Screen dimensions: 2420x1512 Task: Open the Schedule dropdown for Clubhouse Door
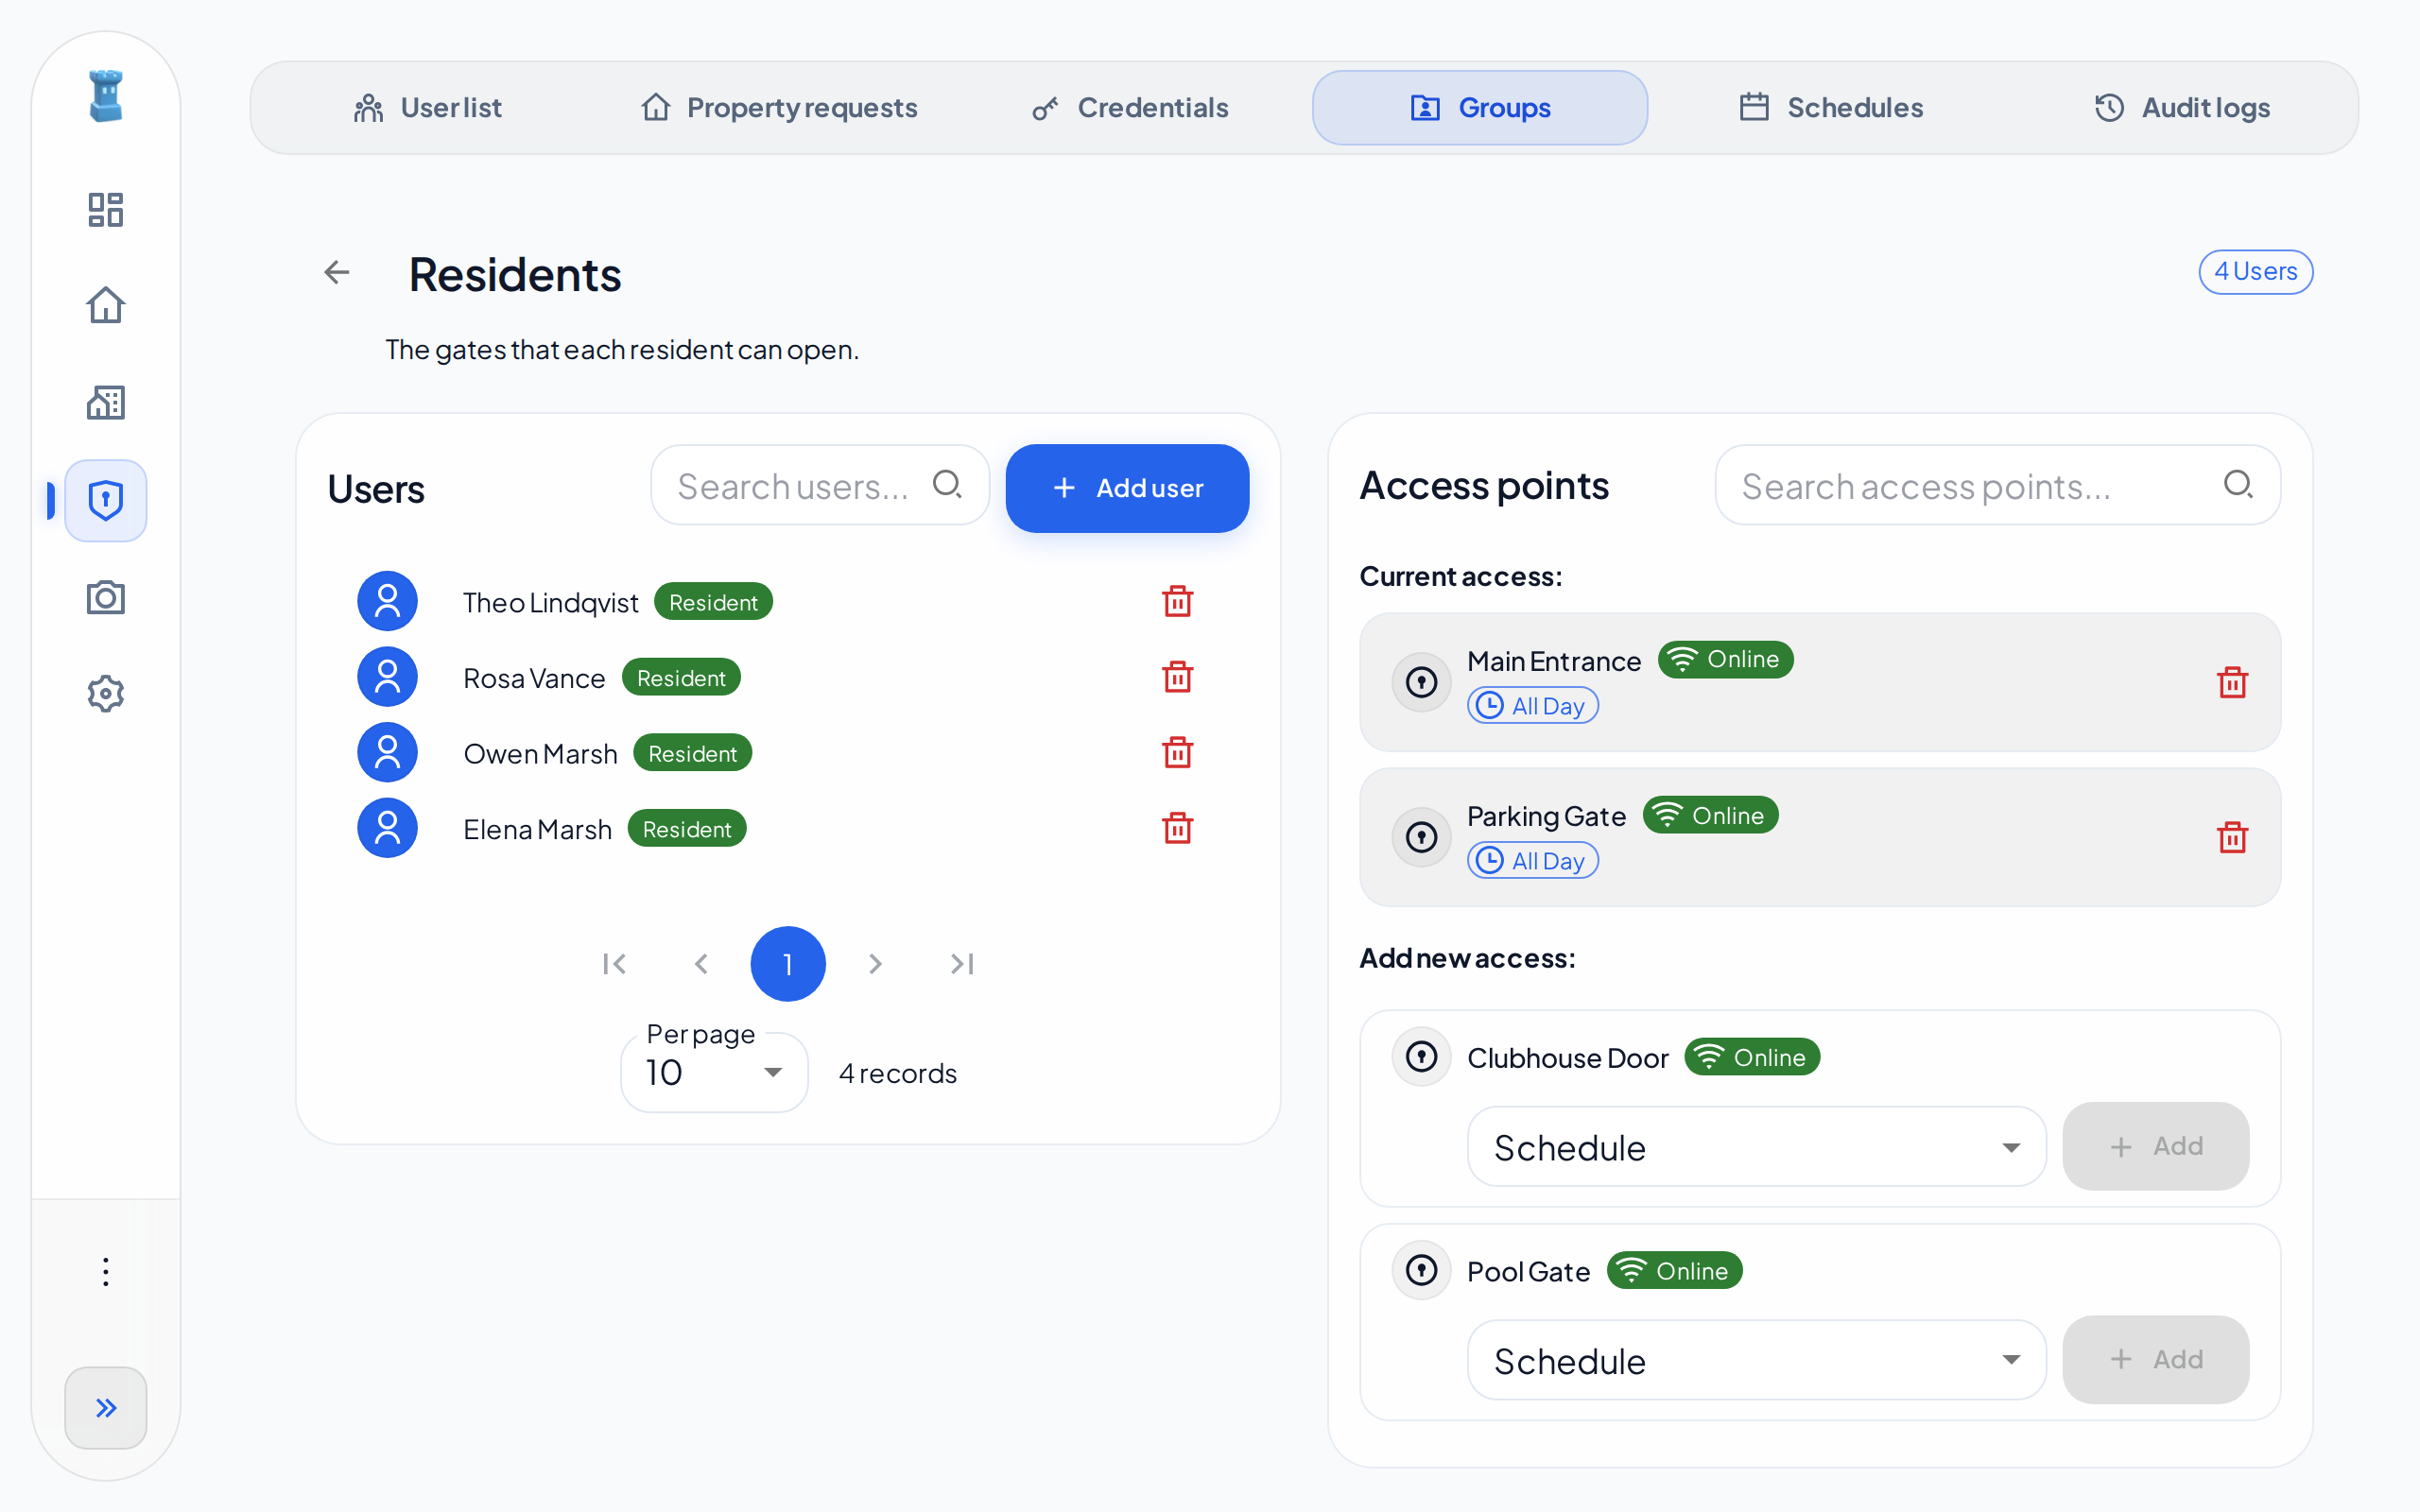pos(1756,1146)
